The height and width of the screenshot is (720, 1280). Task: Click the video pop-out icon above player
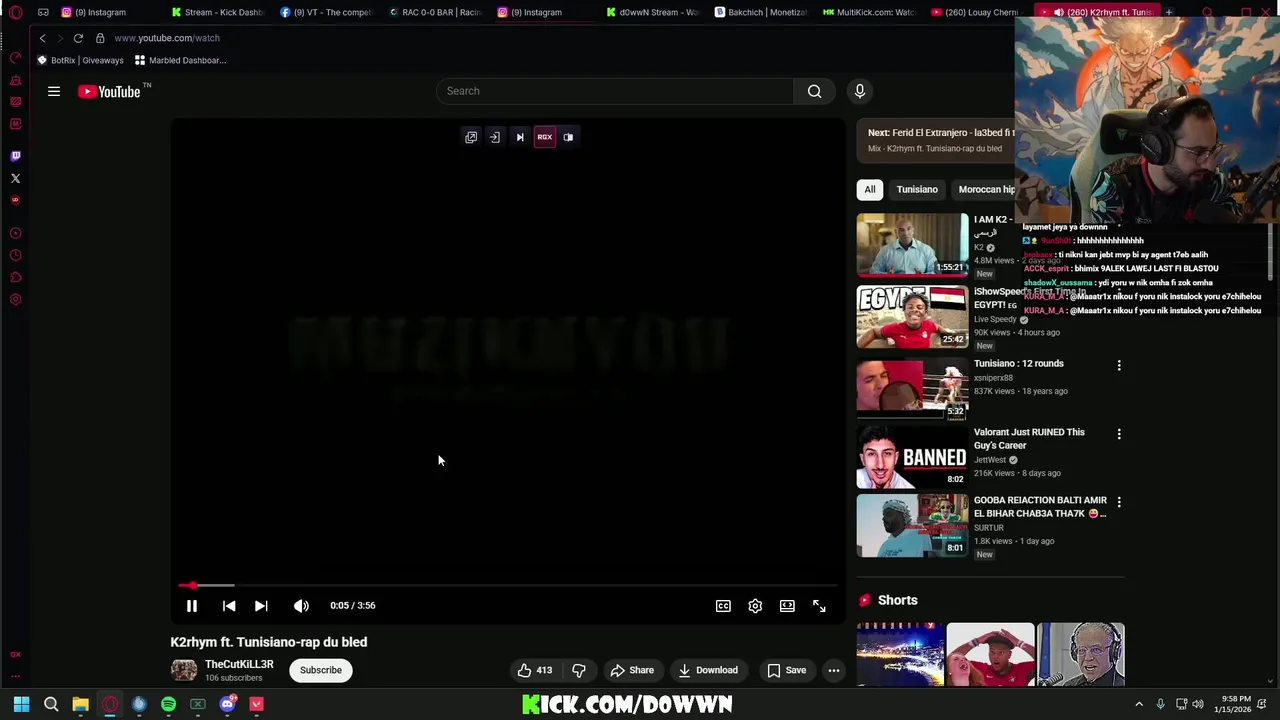pyautogui.click(x=471, y=137)
